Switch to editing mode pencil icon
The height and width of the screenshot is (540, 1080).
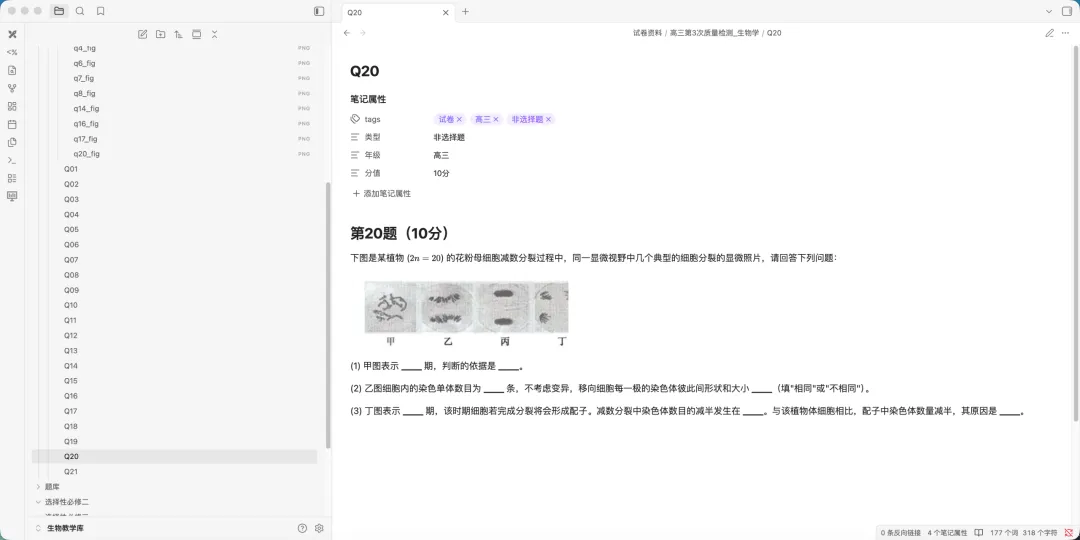tap(1050, 33)
